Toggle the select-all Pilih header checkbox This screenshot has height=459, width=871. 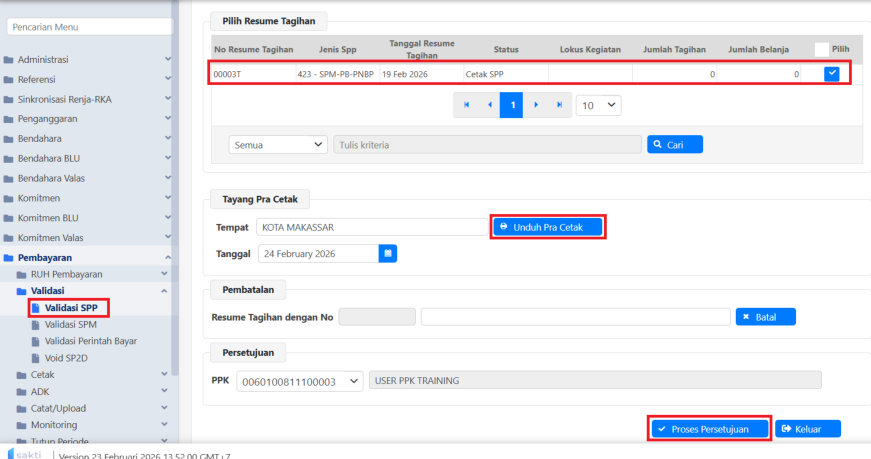[x=821, y=49]
